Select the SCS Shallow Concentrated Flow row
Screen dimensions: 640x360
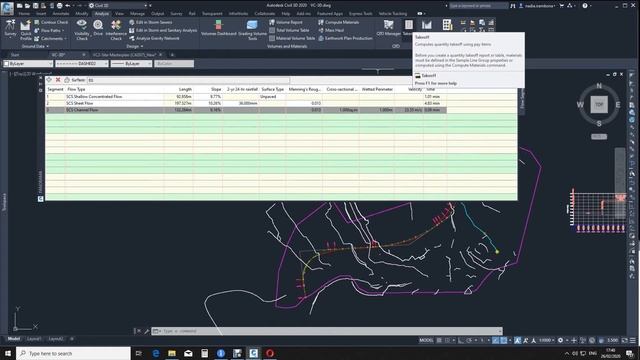click(246, 97)
